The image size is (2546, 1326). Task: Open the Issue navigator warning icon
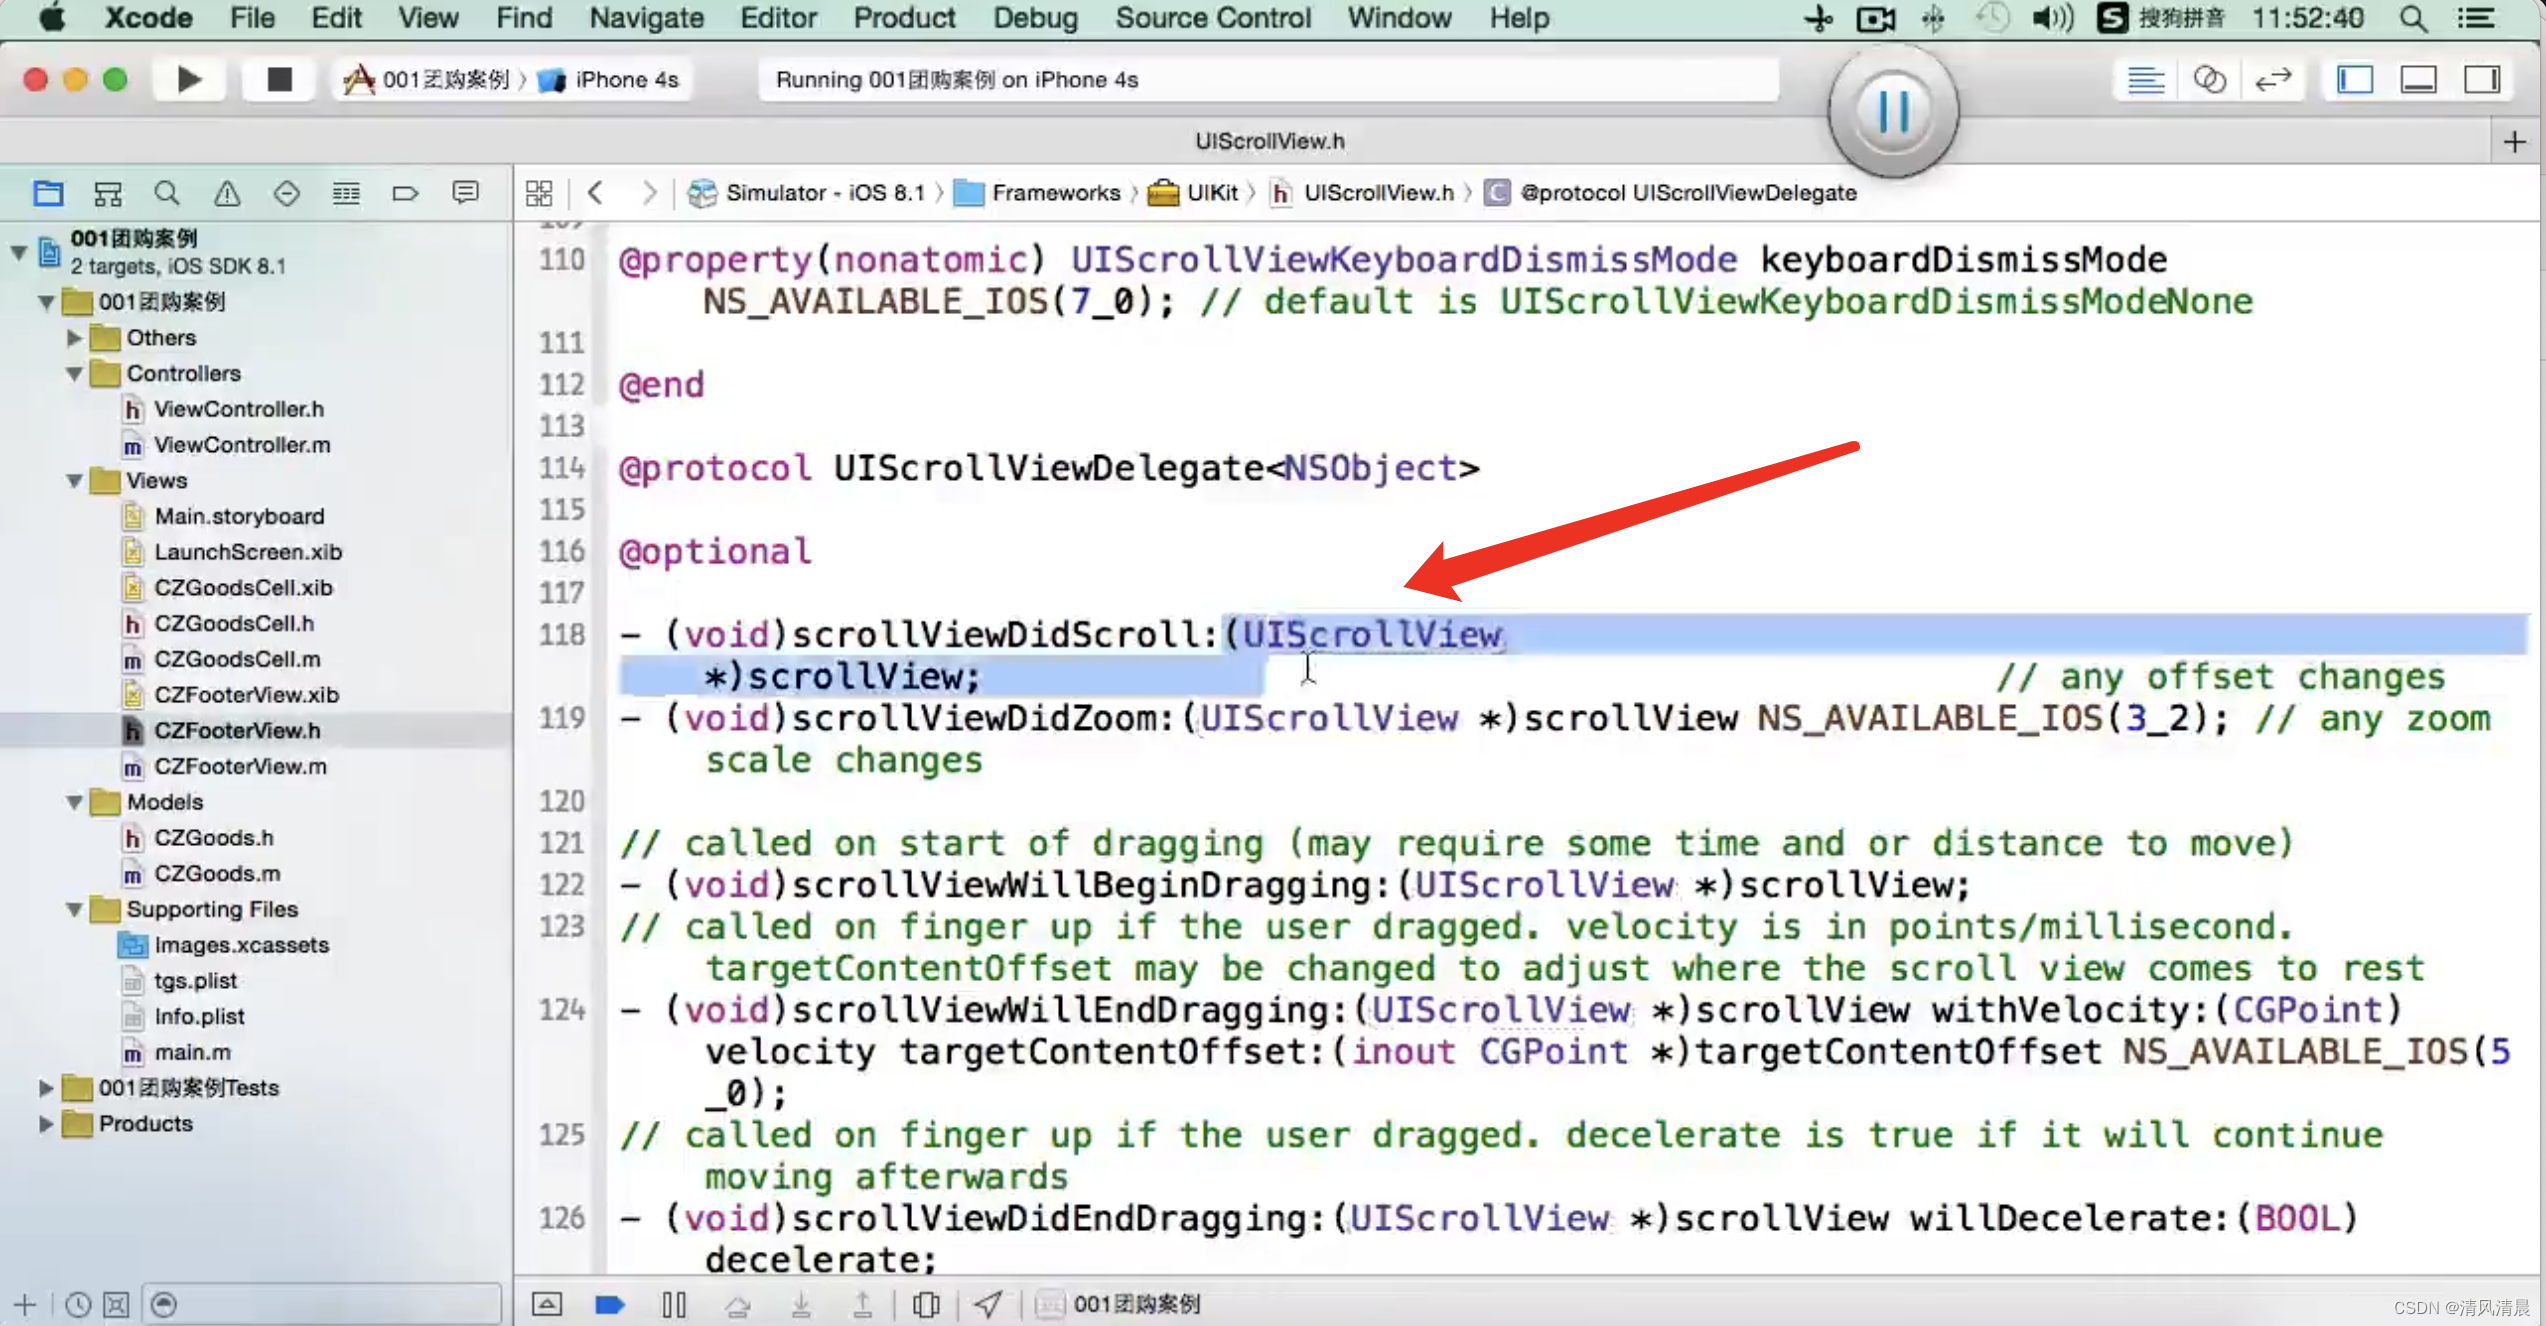point(227,192)
